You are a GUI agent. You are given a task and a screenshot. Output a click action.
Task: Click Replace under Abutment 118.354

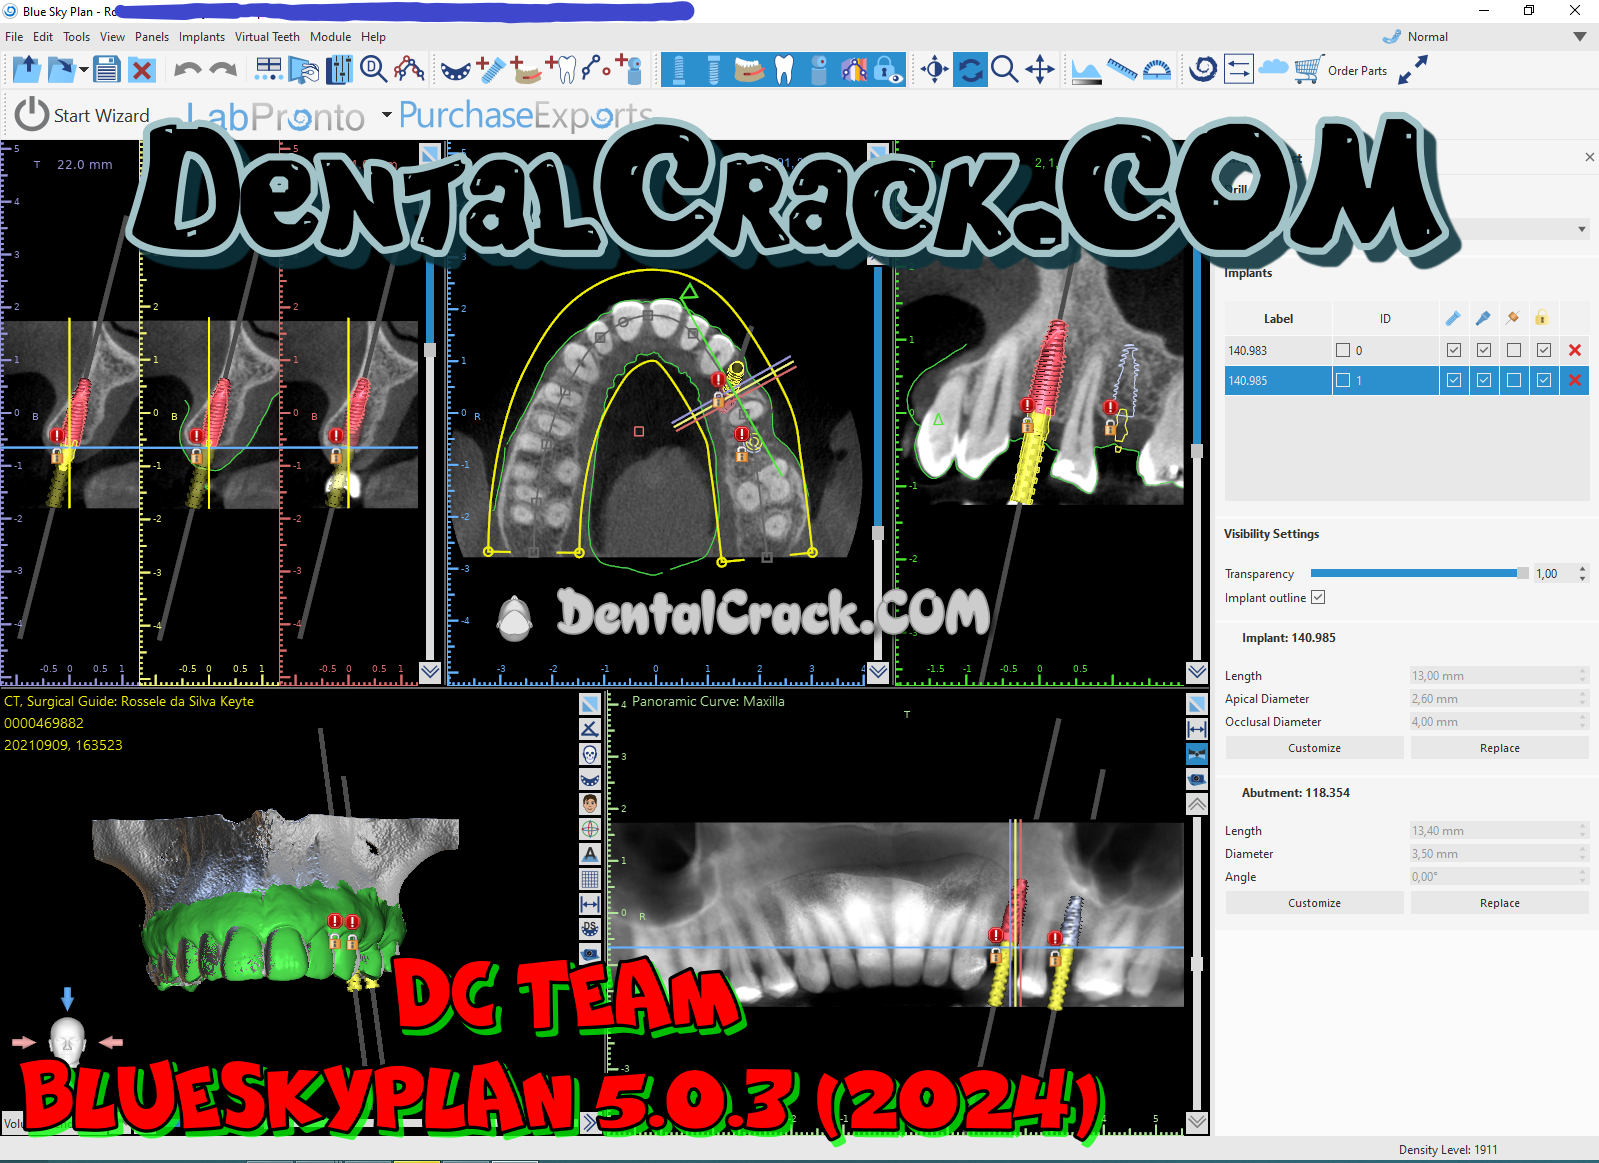click(x=1499, y=903)
